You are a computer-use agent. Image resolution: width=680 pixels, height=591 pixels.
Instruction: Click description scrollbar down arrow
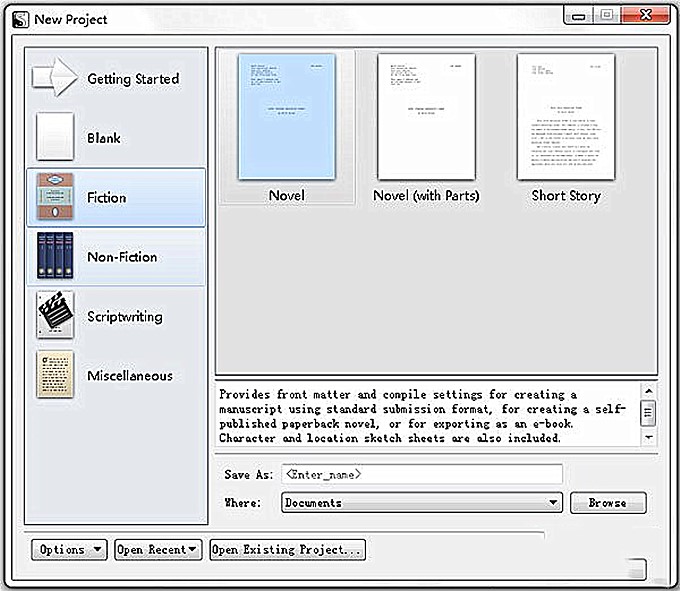pyautogui.click(x=649, y=437)
